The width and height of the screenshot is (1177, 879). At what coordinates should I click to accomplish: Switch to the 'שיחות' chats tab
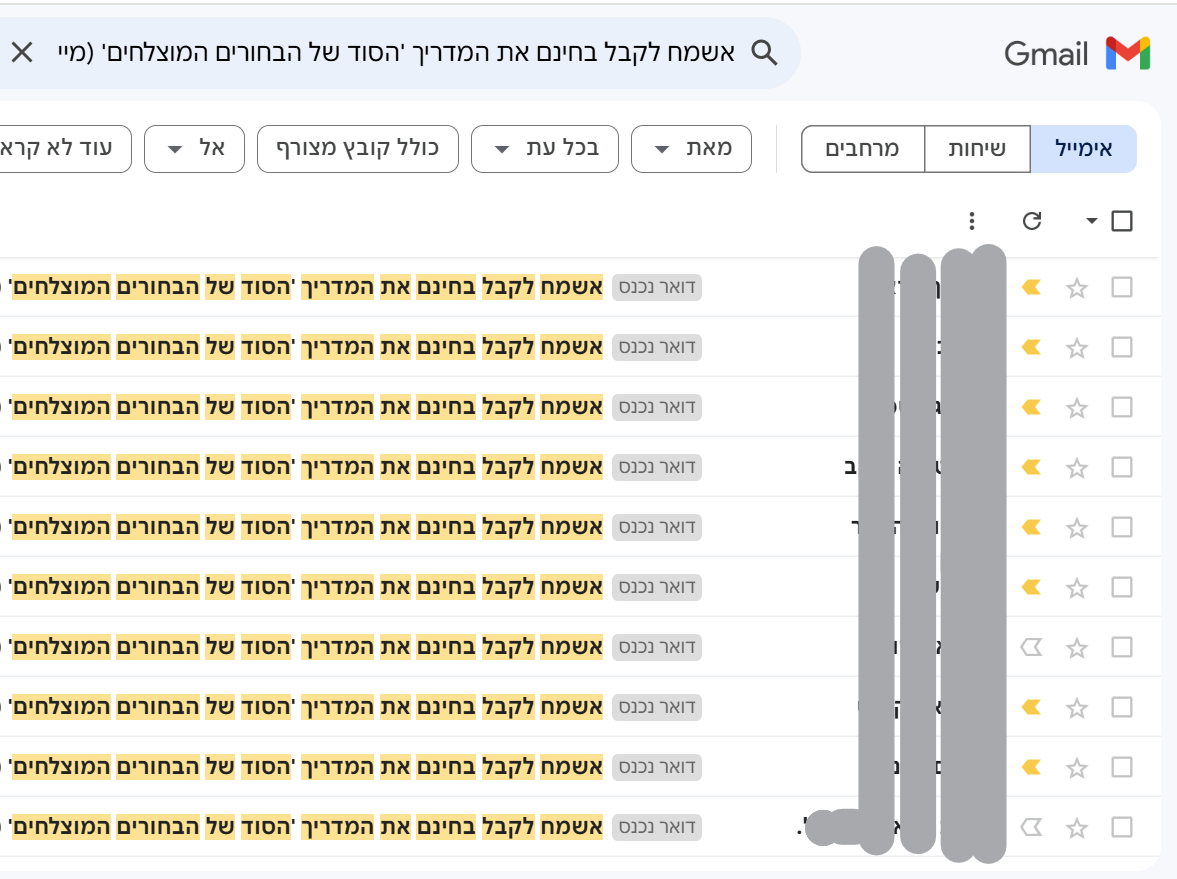click(x=977, y=148)
